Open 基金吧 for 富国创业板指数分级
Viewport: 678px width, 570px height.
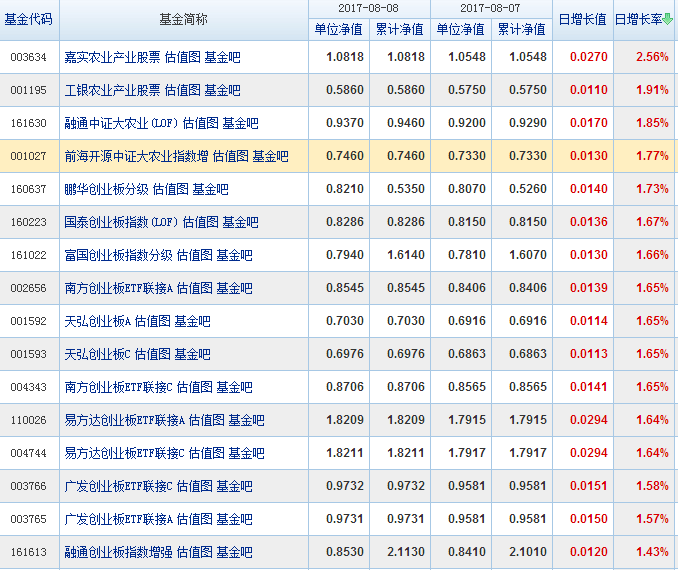point(234,255)
